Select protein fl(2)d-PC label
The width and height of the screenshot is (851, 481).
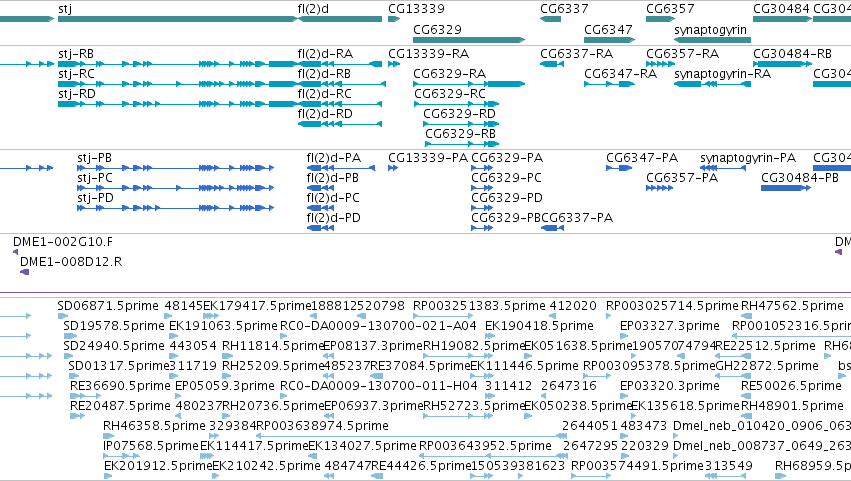point(333,198)
